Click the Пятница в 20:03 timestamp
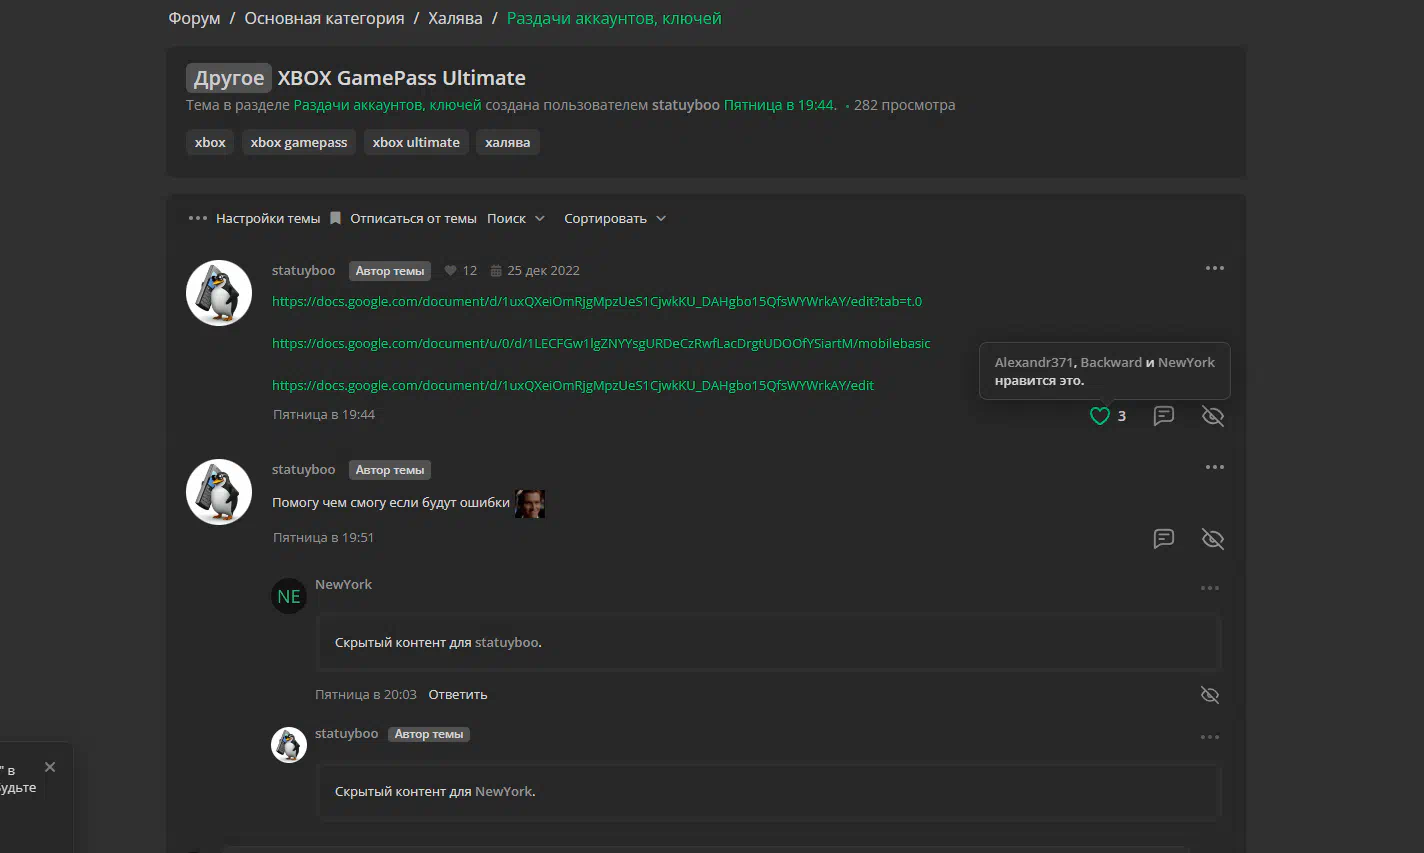 click(366, 694)
